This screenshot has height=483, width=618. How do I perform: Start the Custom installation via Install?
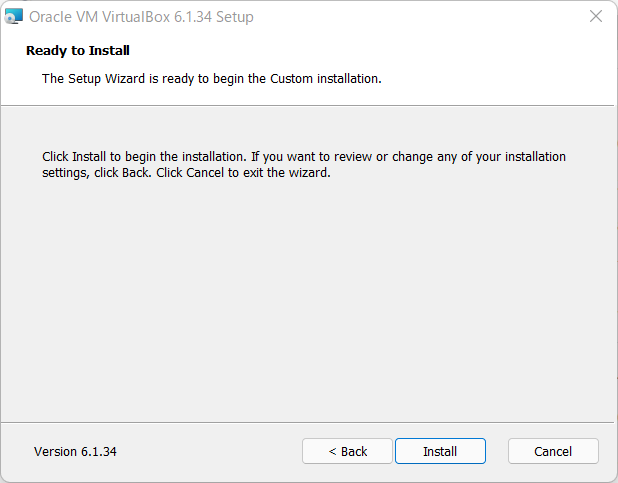(x=440, y=451)
